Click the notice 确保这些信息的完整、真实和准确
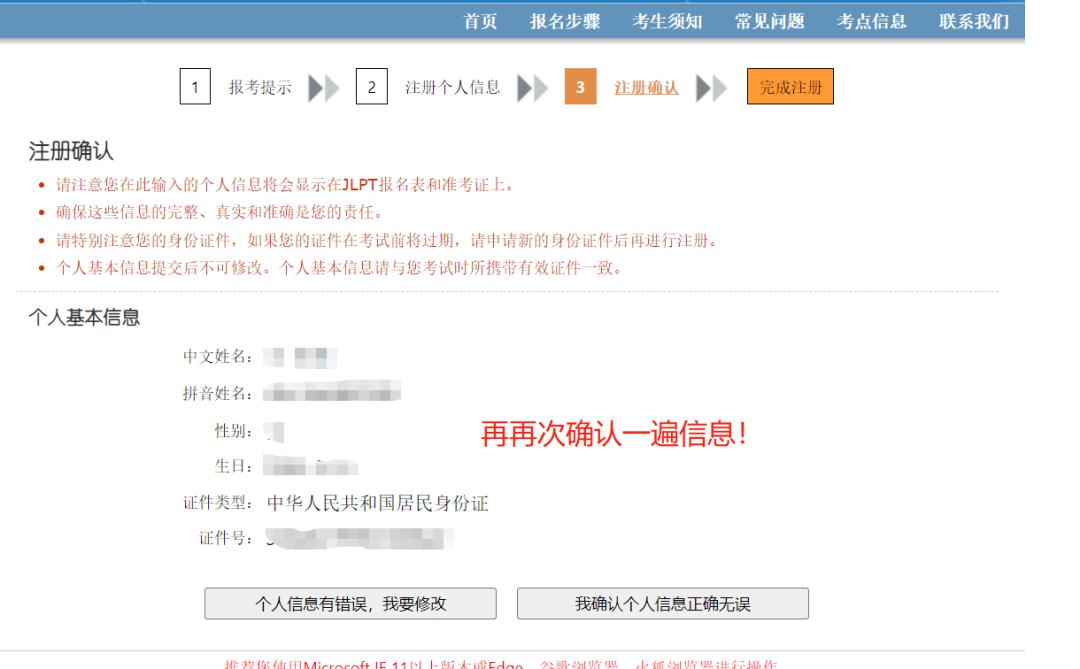1080x669 pixels. click(x=219, y=212)
